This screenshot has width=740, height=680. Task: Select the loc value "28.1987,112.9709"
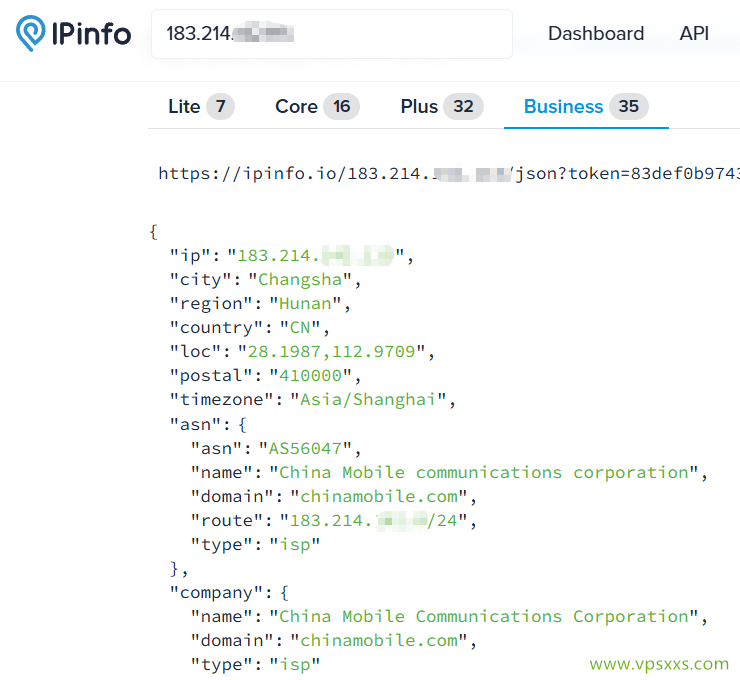tap(331, 352)
